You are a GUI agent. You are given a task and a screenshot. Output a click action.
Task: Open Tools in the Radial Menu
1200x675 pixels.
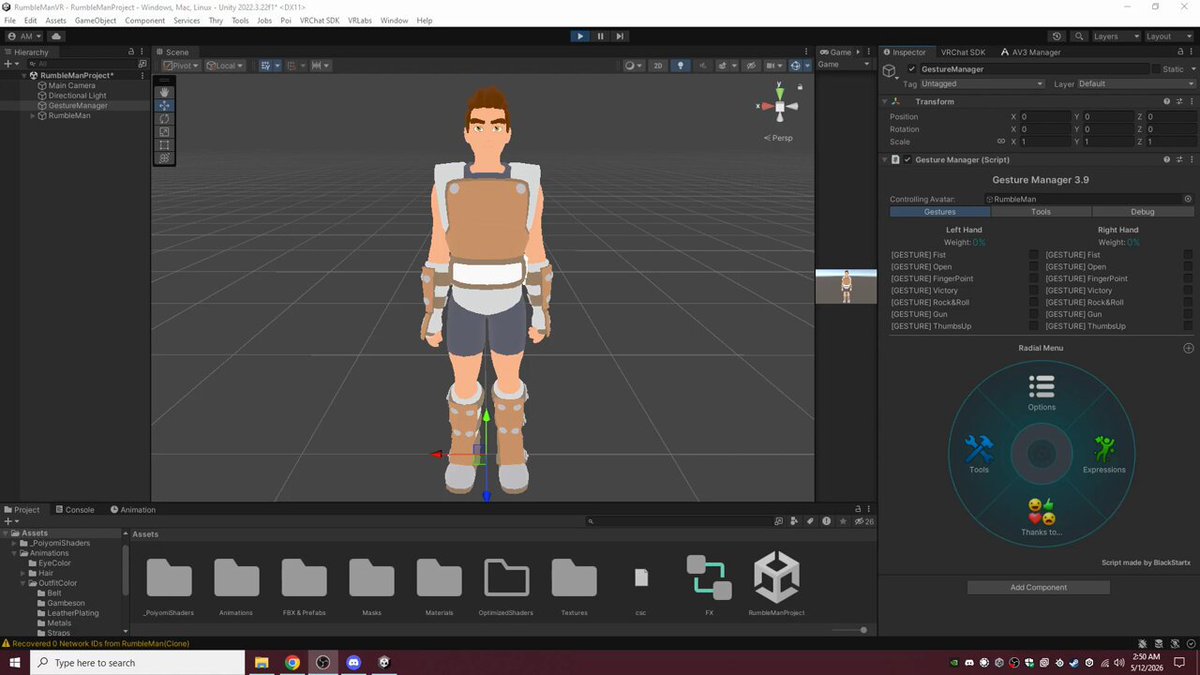978,455
